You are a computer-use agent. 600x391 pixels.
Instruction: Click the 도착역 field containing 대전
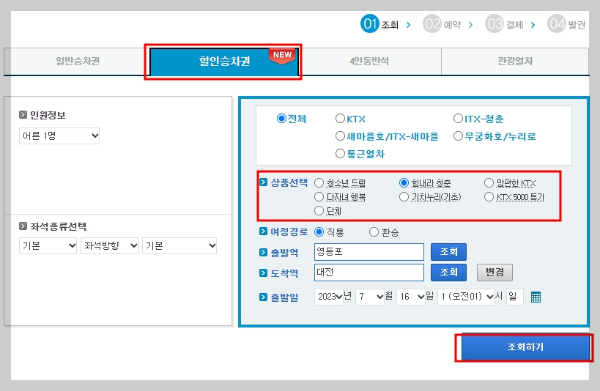369,272
